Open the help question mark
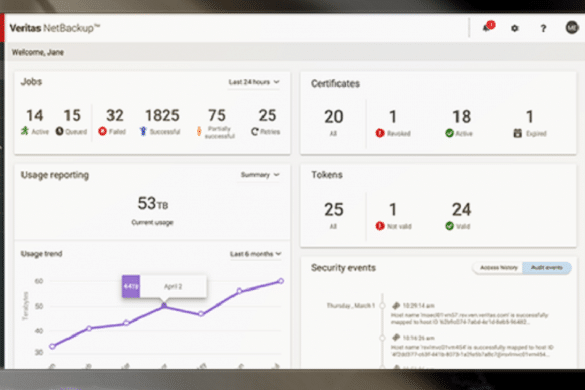 pos(543,28)
